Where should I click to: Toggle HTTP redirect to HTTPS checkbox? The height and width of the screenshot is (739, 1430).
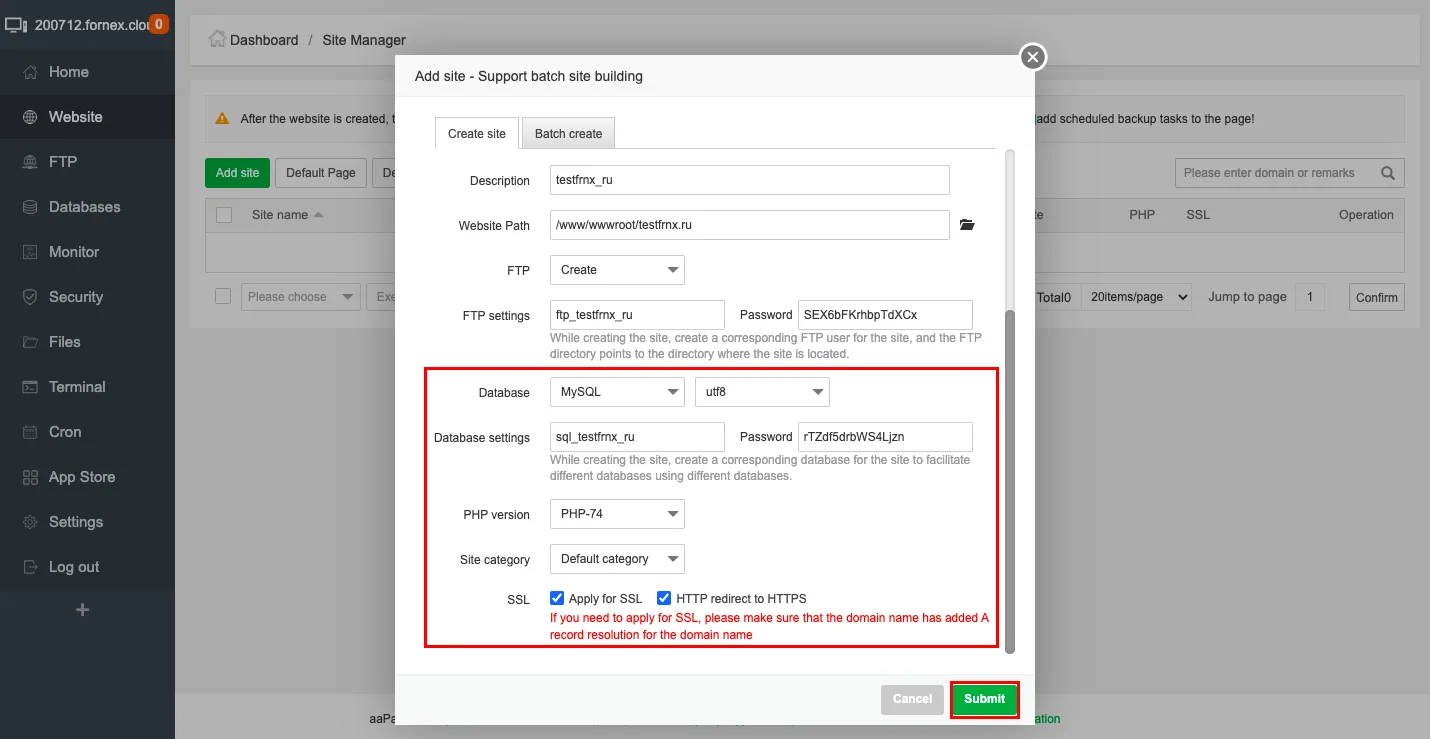664,598
